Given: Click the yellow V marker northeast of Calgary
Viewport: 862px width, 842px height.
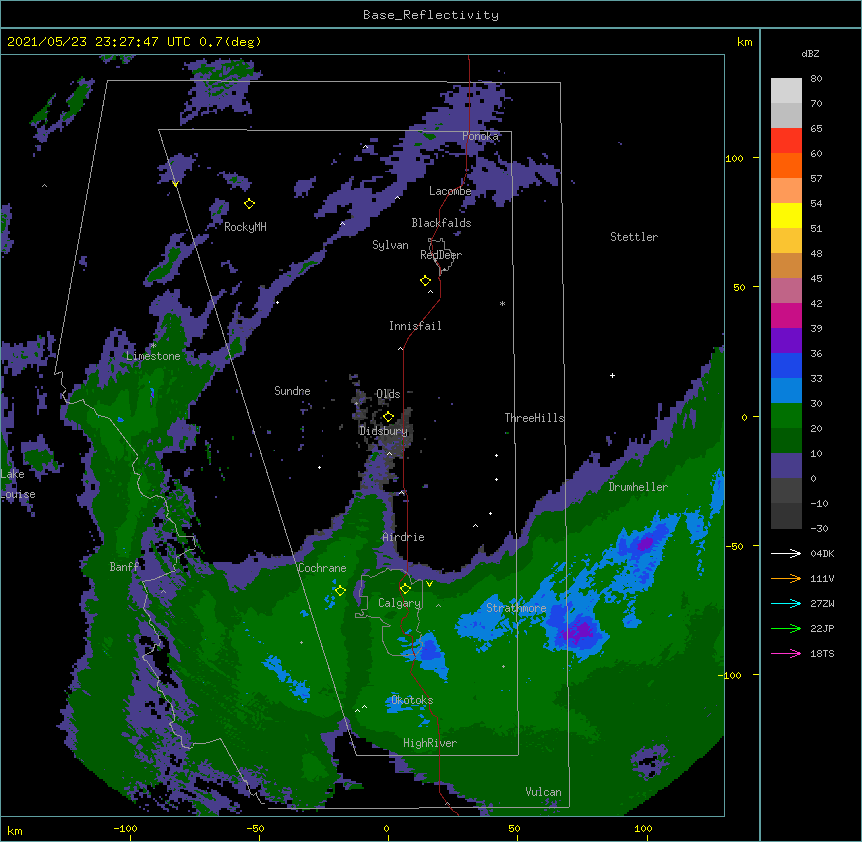Looking at the screenshot, I should pos(429,584).
